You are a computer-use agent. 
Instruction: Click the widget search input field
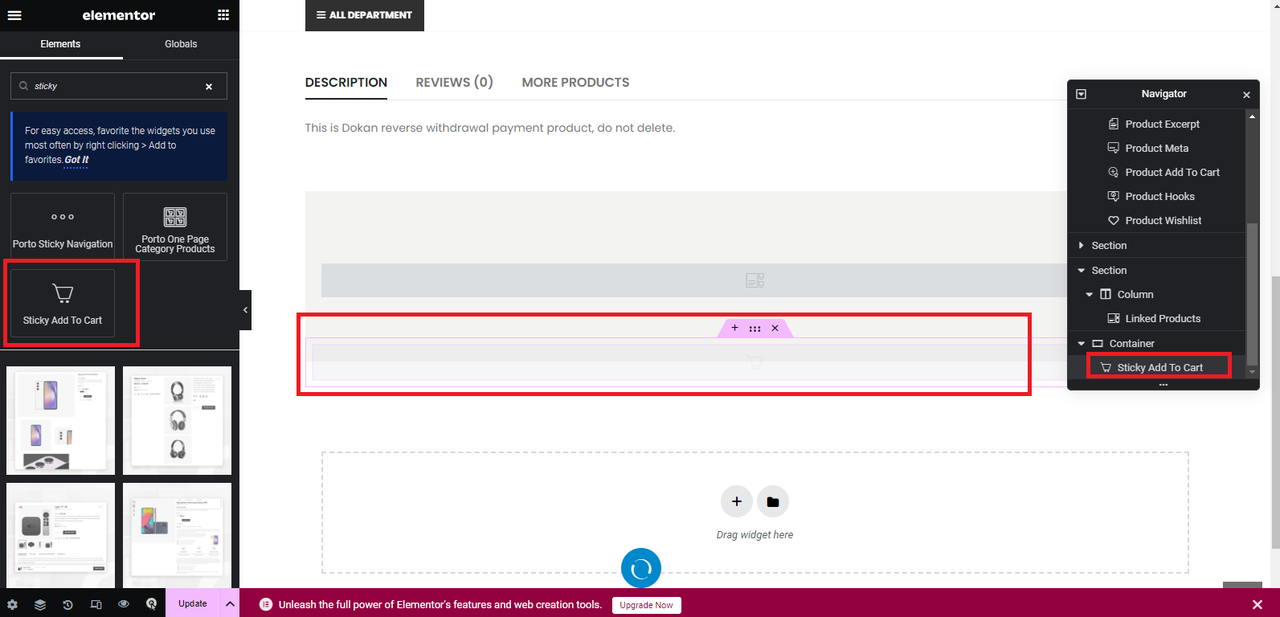point(119,86)
